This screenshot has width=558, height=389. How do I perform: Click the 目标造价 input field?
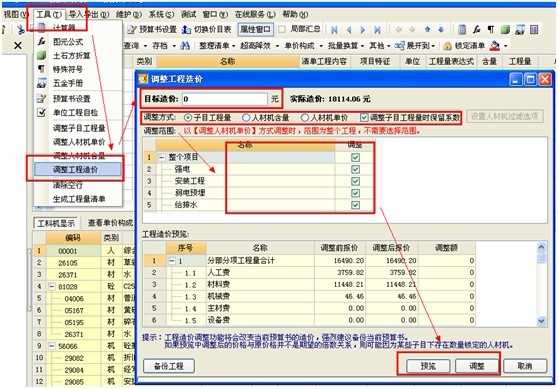click(x=225, y=99)
